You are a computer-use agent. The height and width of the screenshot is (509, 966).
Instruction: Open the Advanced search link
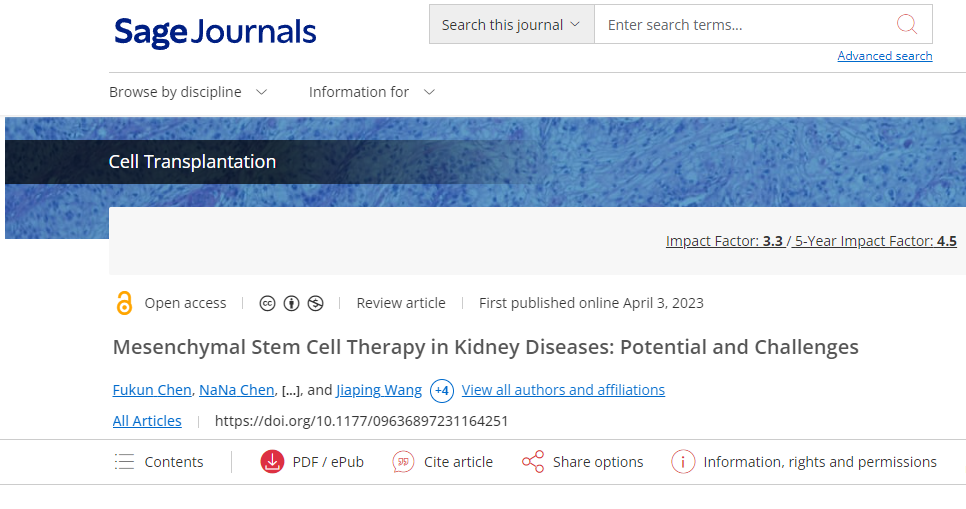tap(884, 56)
